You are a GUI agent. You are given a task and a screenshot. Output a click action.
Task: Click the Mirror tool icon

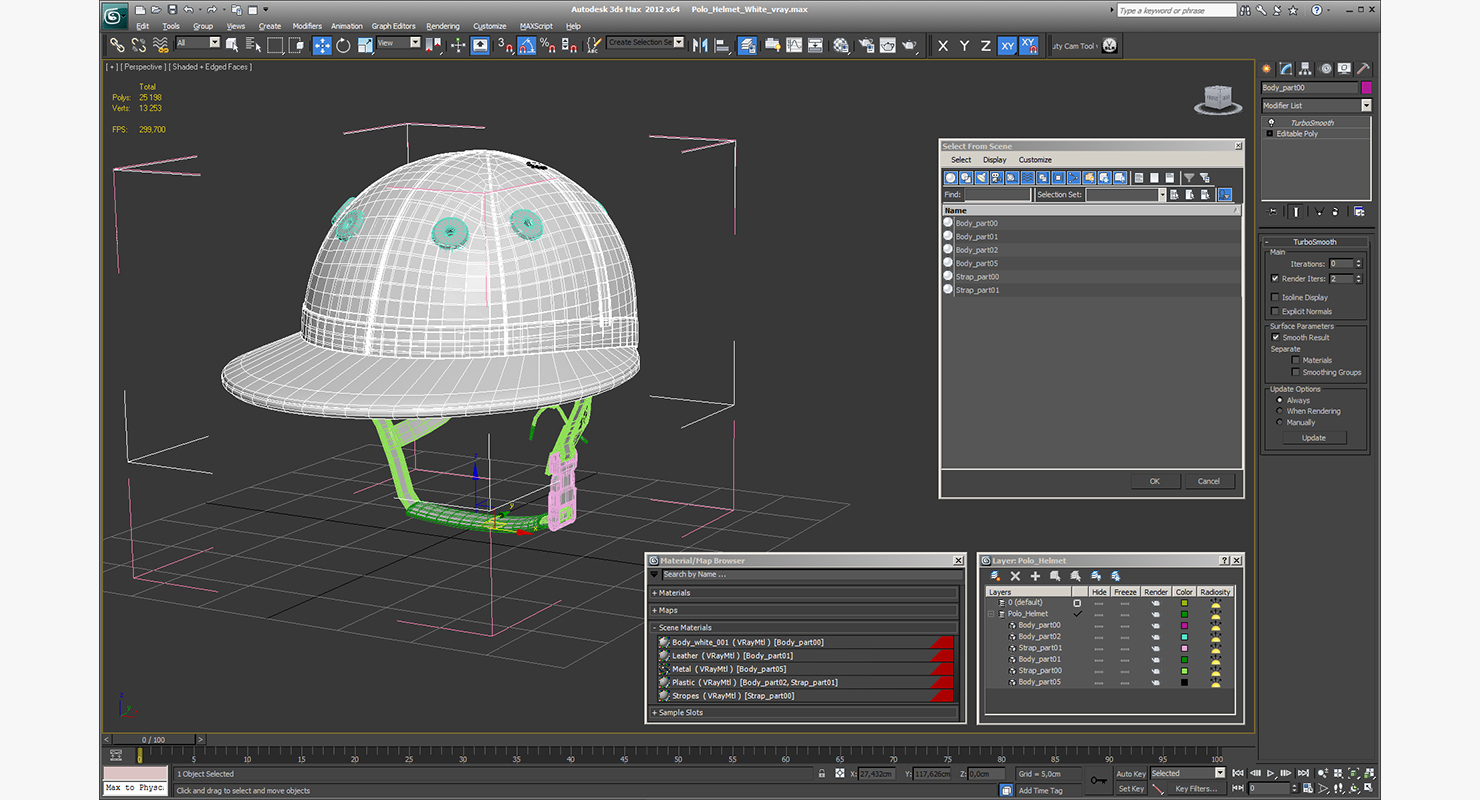point(700,45)
